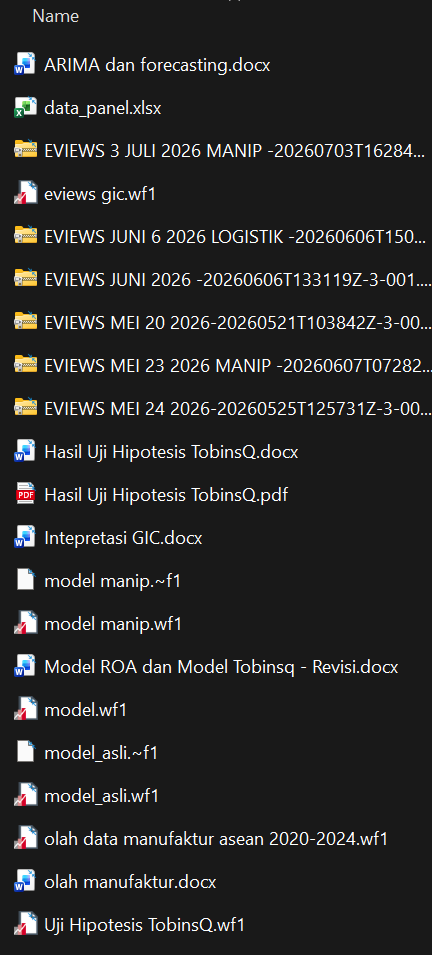The image size is (432, 955).
Task: Select file name ARIMA dan forecasting.docx
Action: pyautogui.click(x=157, y=65)
